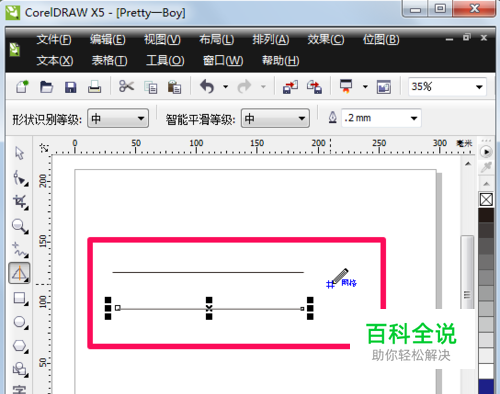Open the 编辑(E) menu
Image resolution: width=500 pixels, height=394 pixels.
[x=108, y=40]
